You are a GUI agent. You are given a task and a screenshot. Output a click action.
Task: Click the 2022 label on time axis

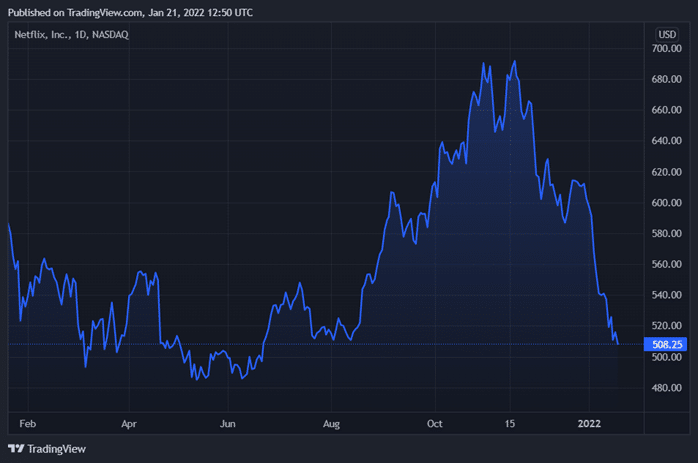589,424
